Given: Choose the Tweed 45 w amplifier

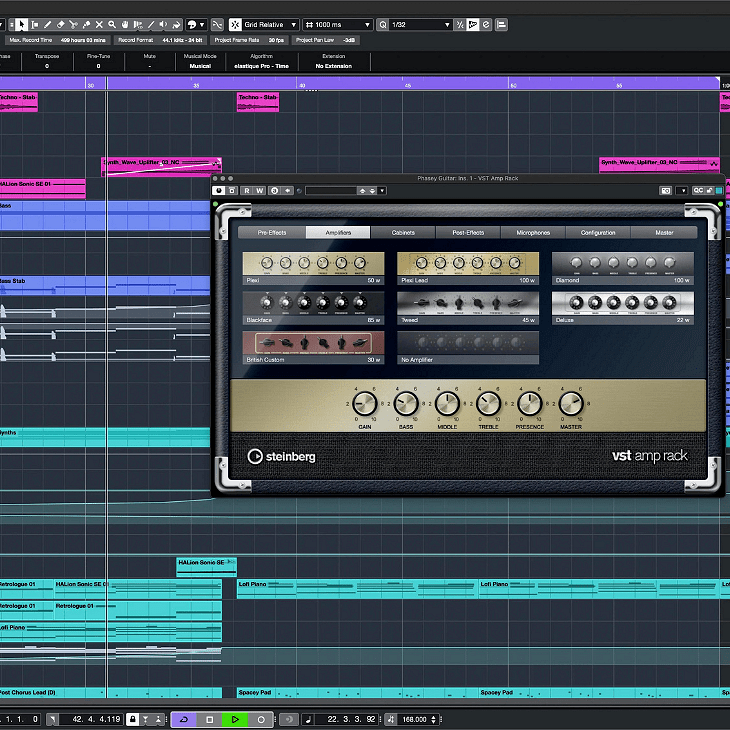Looking at the screenshot, I should tap(468, 308).
